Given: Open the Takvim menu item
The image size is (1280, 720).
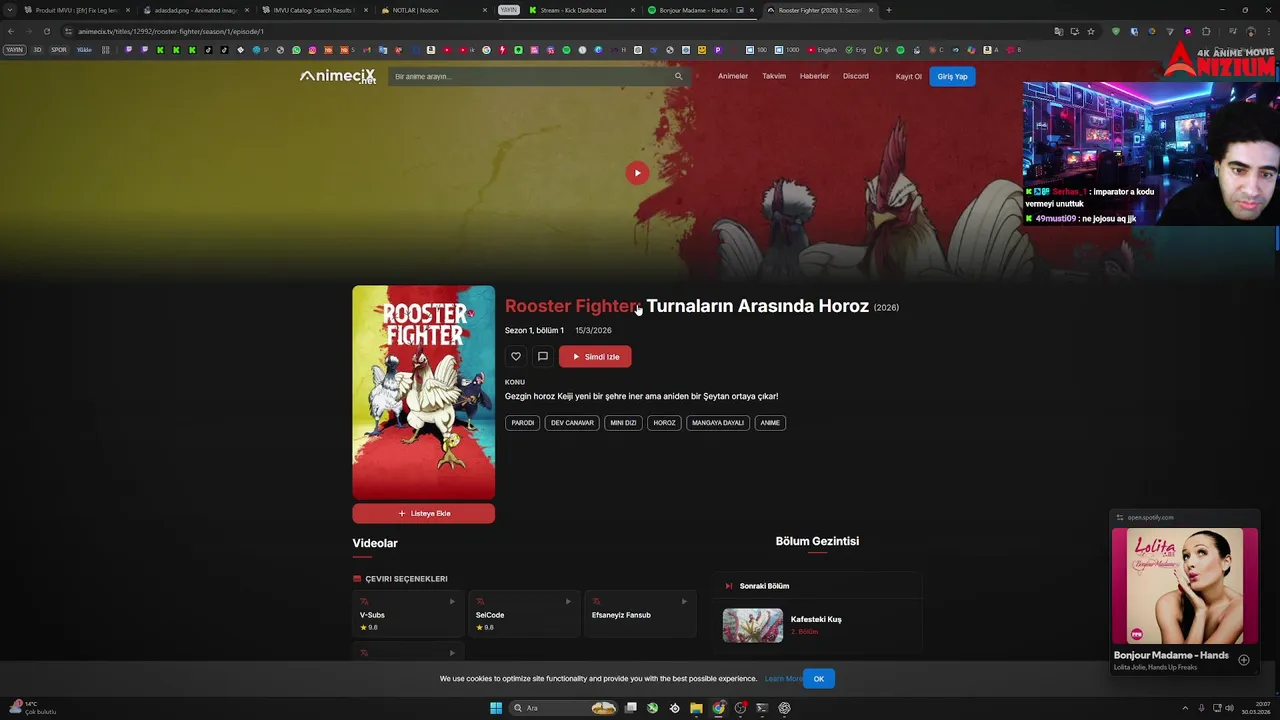Looking at the screenshot, I should pos(774,76).
